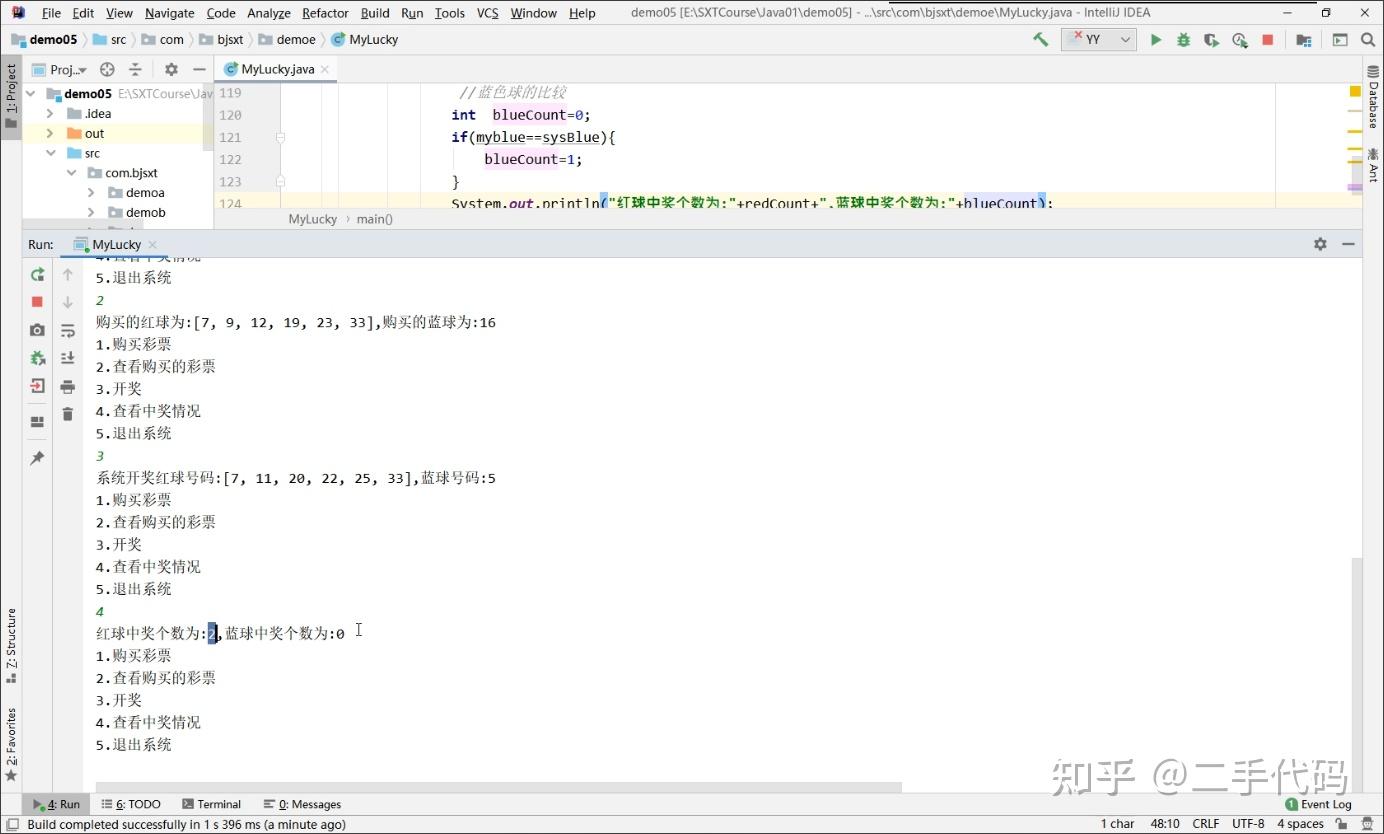The image size is (1384, 834).
Task: Open Project panel gear options
Action: (x=171, y=70)
